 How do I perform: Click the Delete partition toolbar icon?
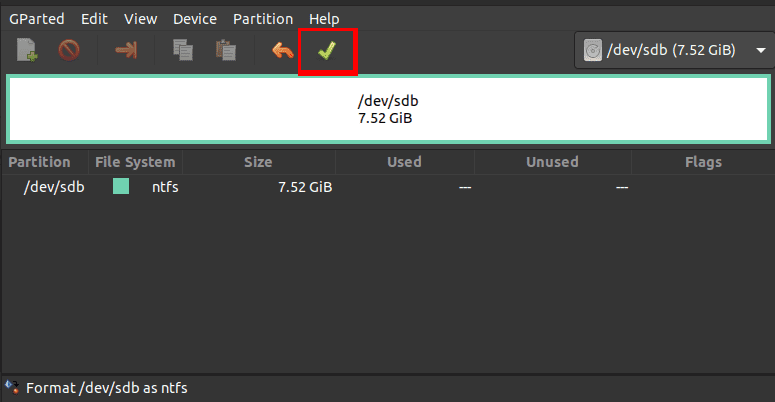pyautogui.click(x=69, y=50)
